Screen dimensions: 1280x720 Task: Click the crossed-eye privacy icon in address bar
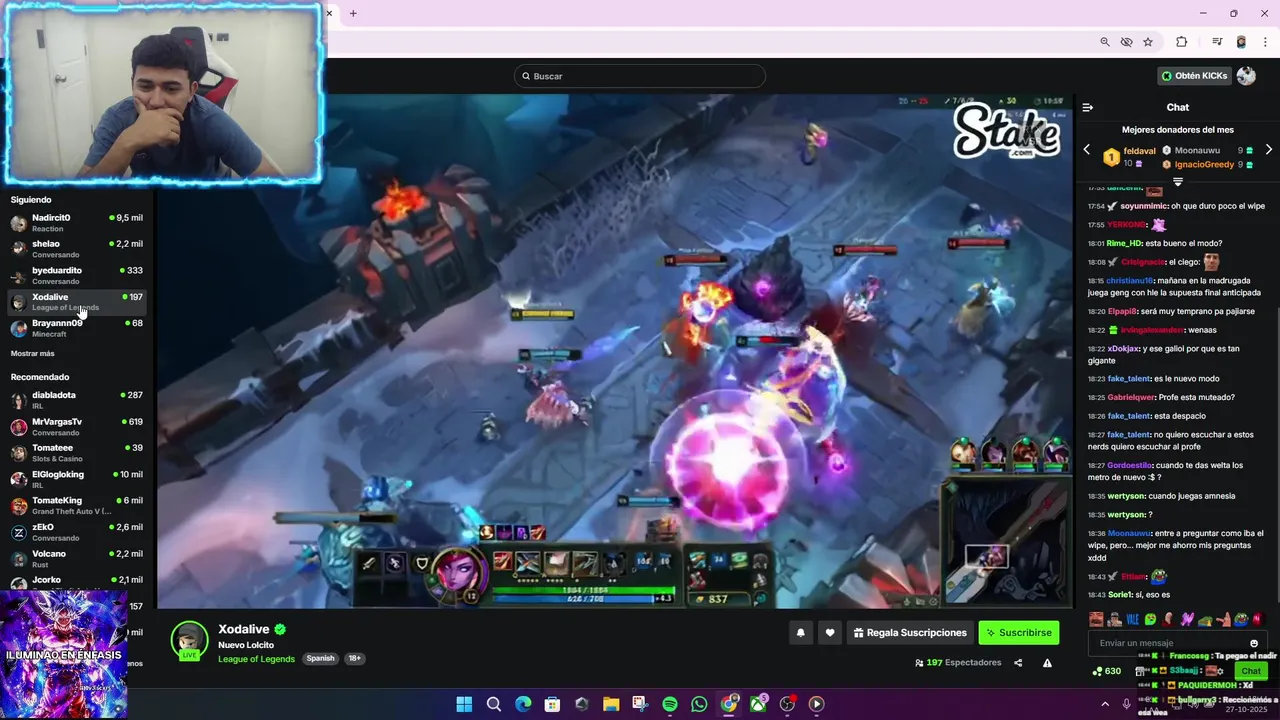[x=1126, y=42]
